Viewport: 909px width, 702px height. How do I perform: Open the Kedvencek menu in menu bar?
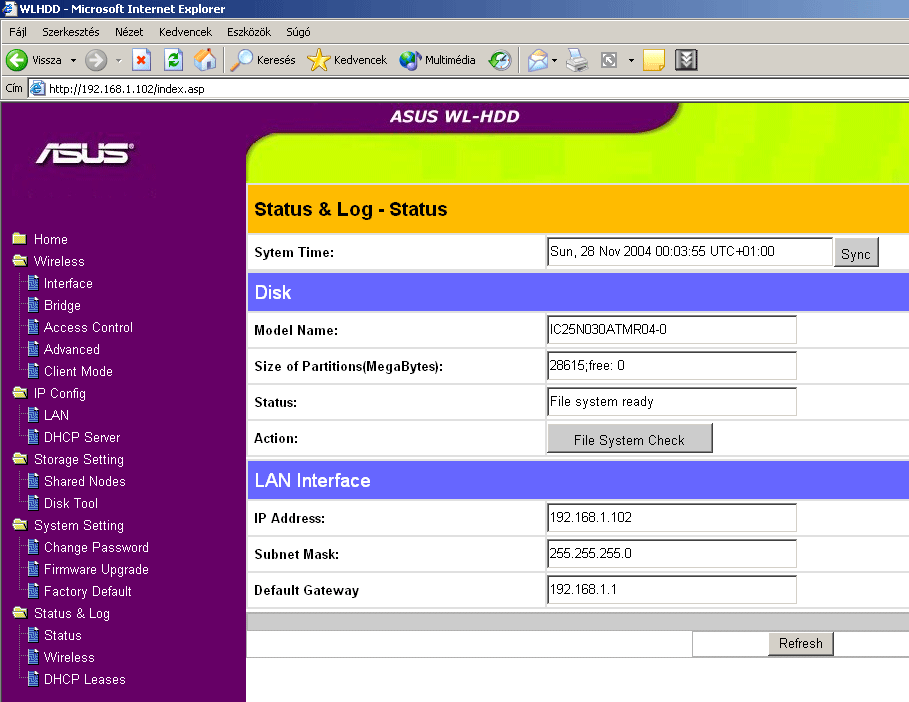coord(186,32)
